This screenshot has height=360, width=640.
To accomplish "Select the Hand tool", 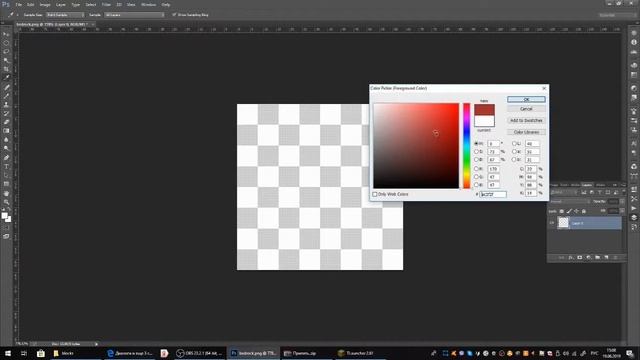I will coord(6,193).
